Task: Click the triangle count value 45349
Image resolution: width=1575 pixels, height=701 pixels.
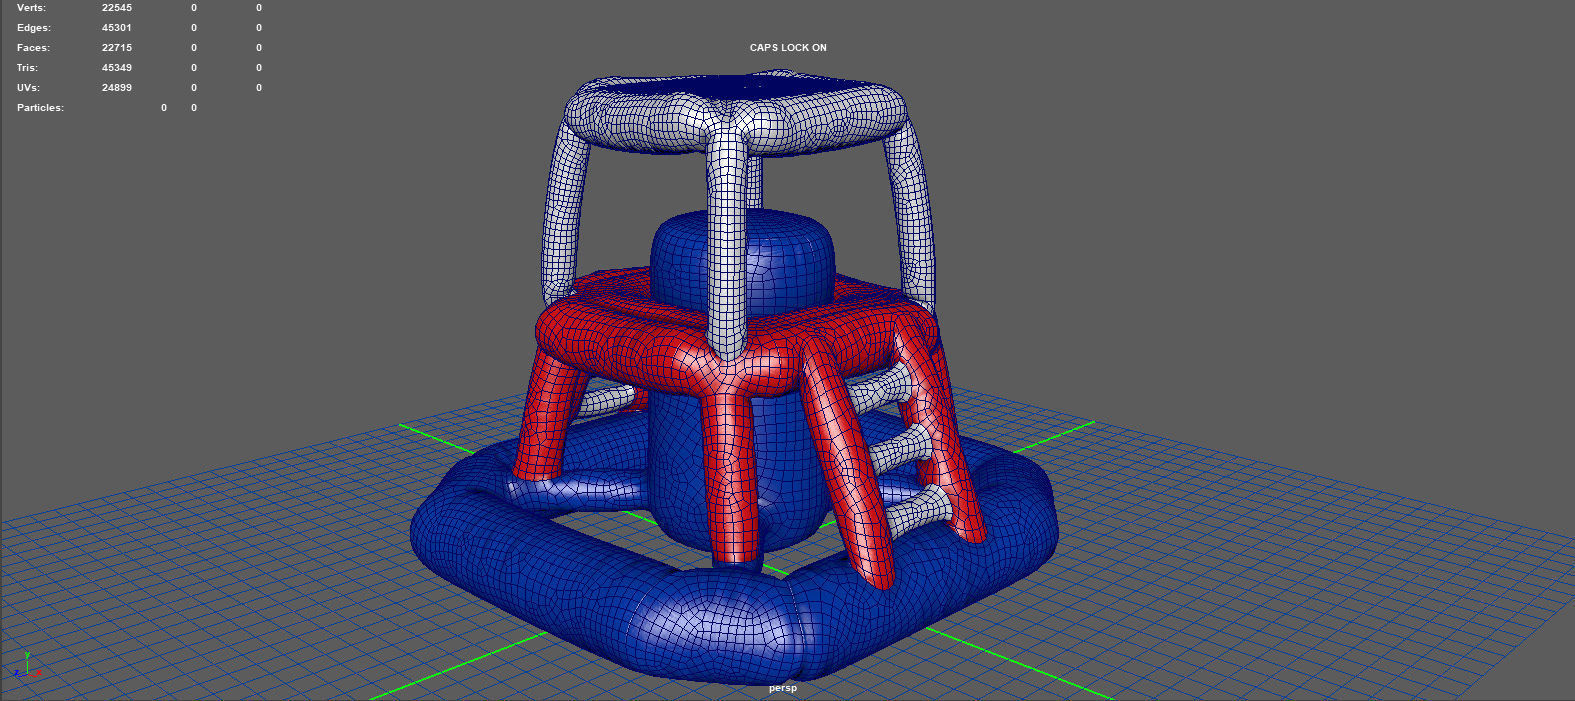Action: (x=117, y=68)
